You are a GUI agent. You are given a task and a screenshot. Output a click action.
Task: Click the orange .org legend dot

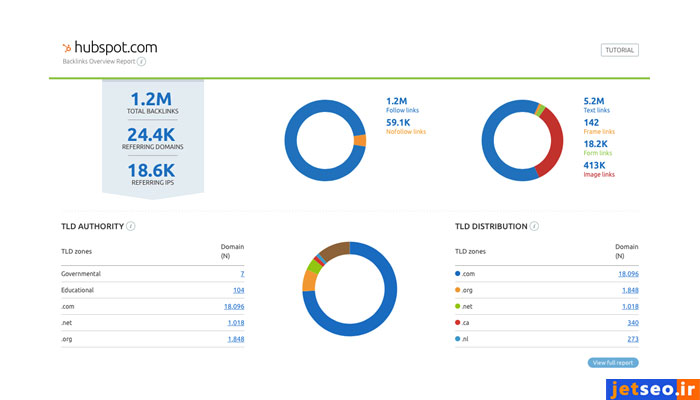[457, 289]
